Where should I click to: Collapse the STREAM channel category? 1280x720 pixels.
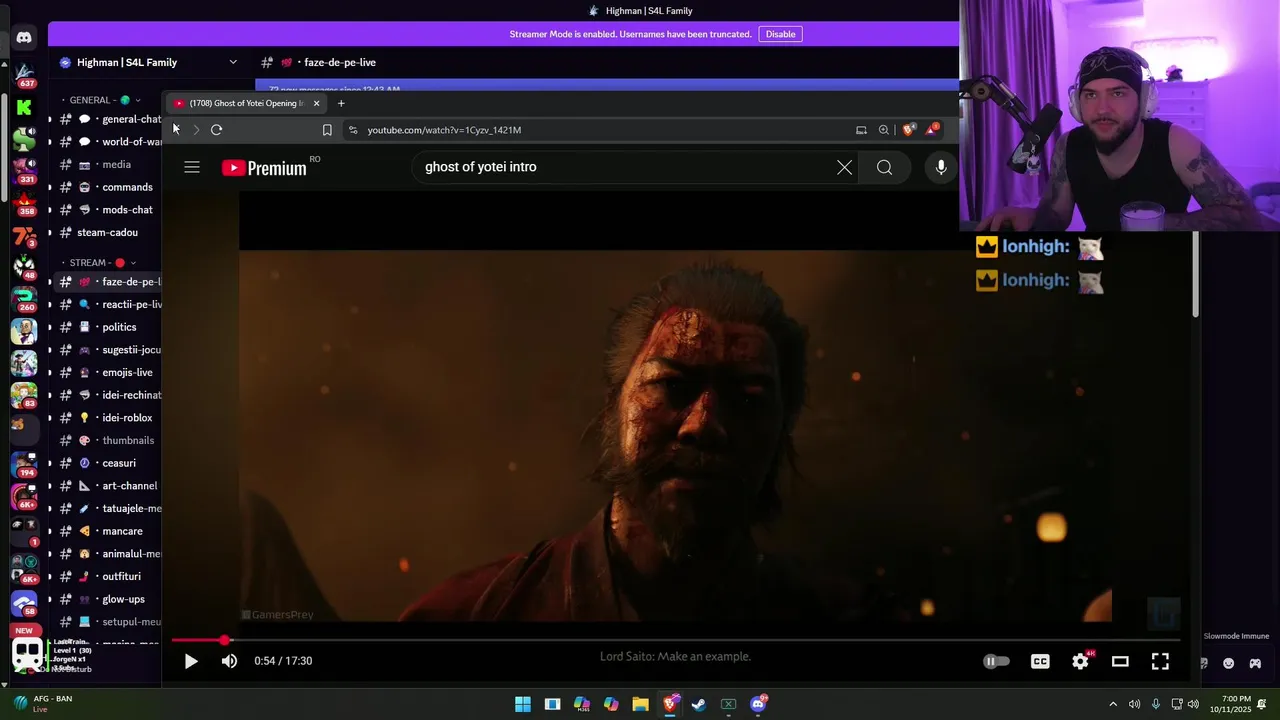tap(98, 263)
